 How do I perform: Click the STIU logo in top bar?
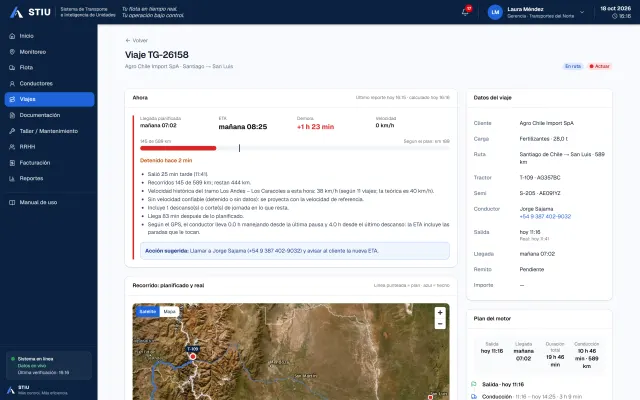click(30, 12)
